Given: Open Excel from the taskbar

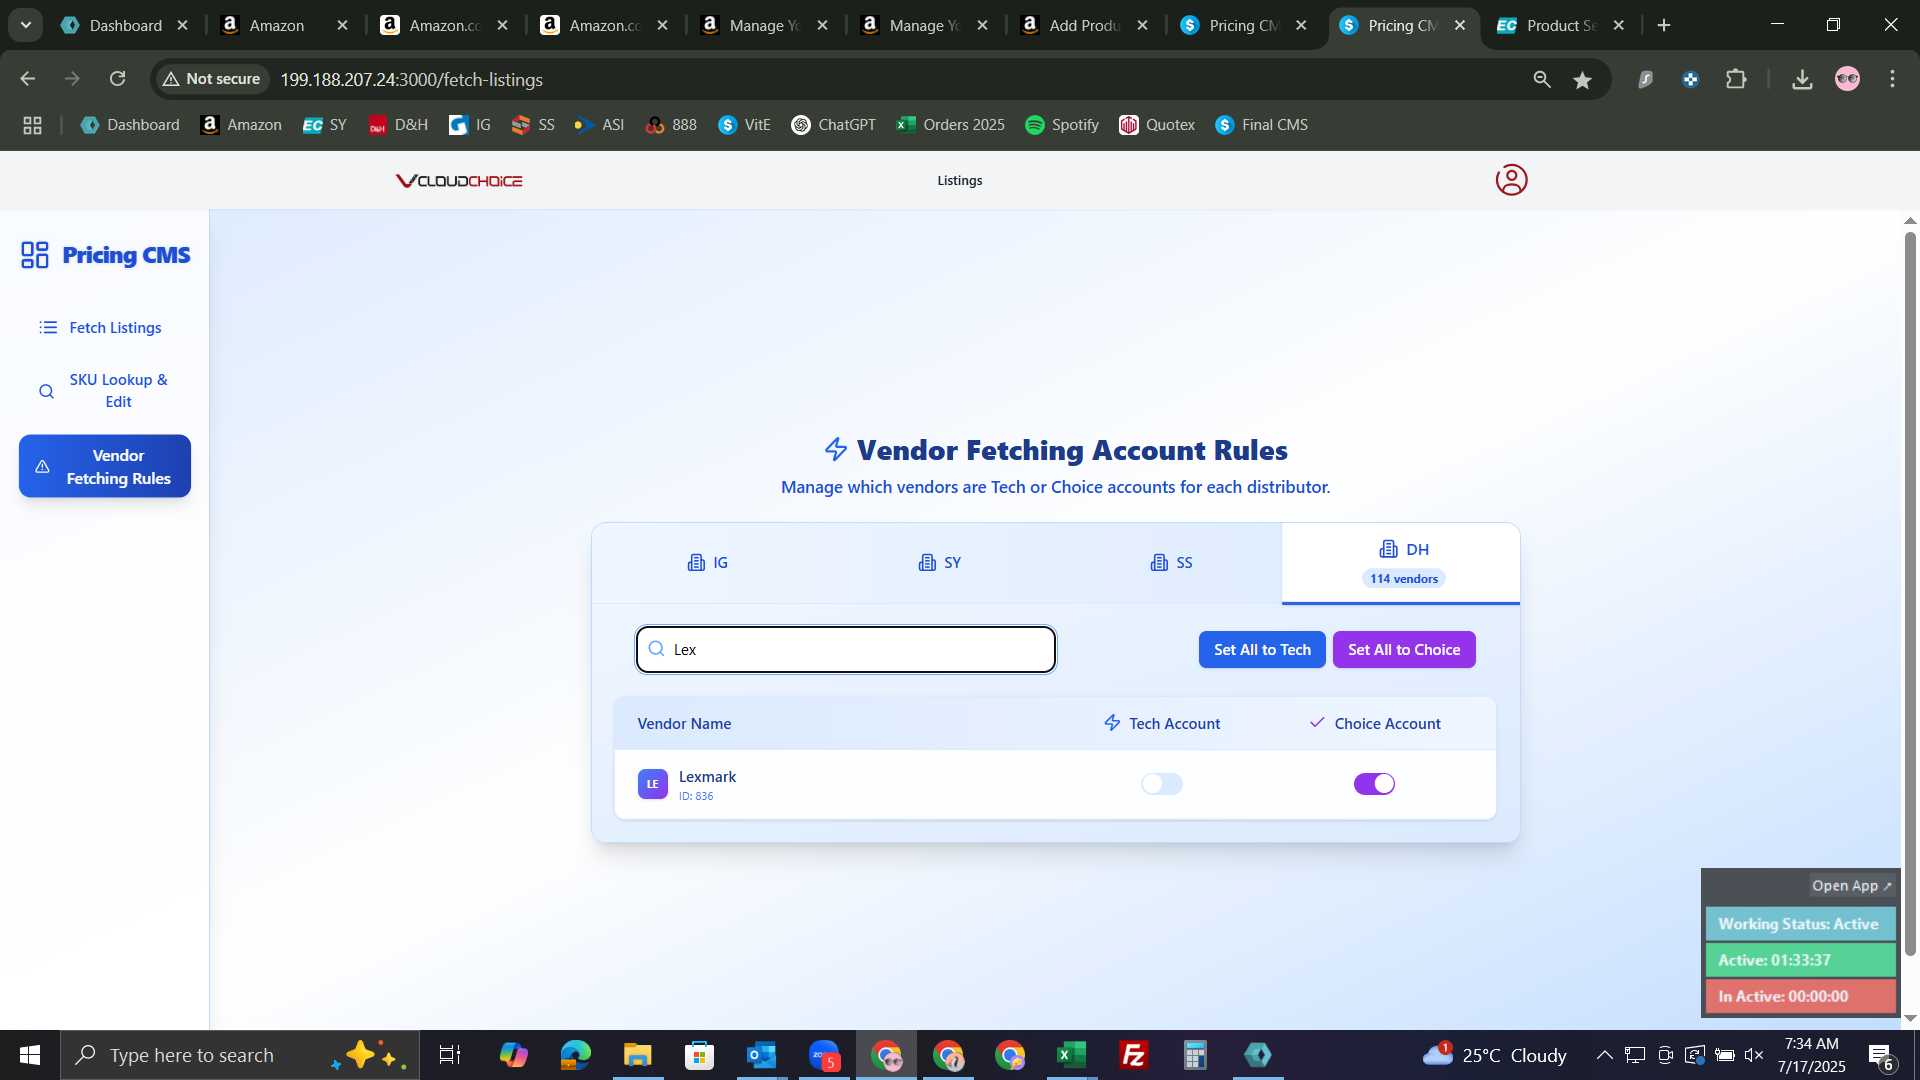Looking at the screenshot, I should [x=1071, y=1055].
